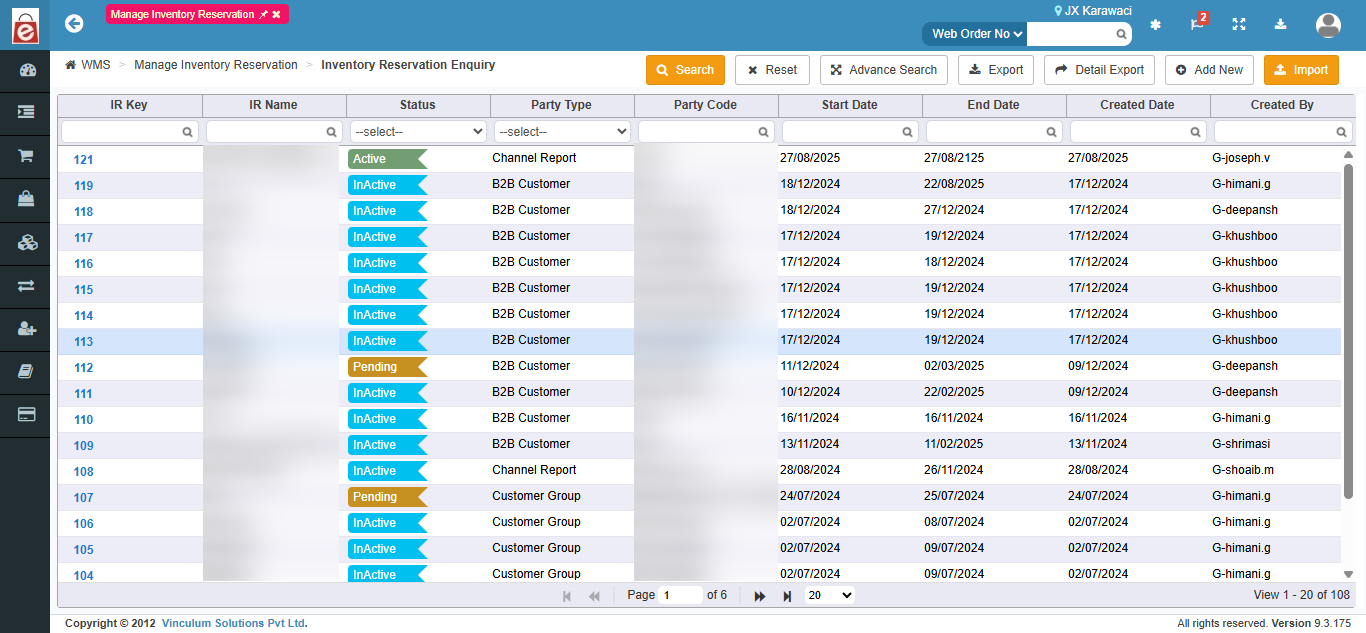The height and width of the screenshot is (633, 1366).
Task: Open the rows per page dropdown showing 20
Action: tap(830, 595)
